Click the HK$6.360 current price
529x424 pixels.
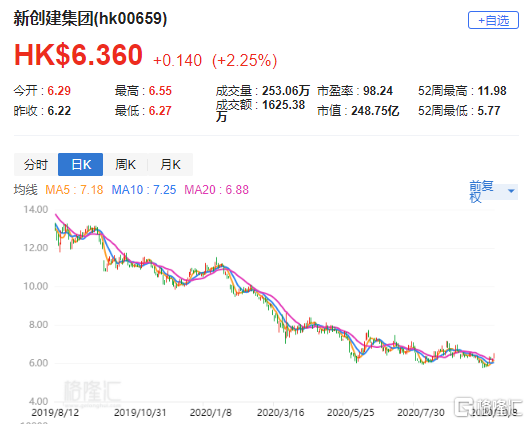click(78, 55)
